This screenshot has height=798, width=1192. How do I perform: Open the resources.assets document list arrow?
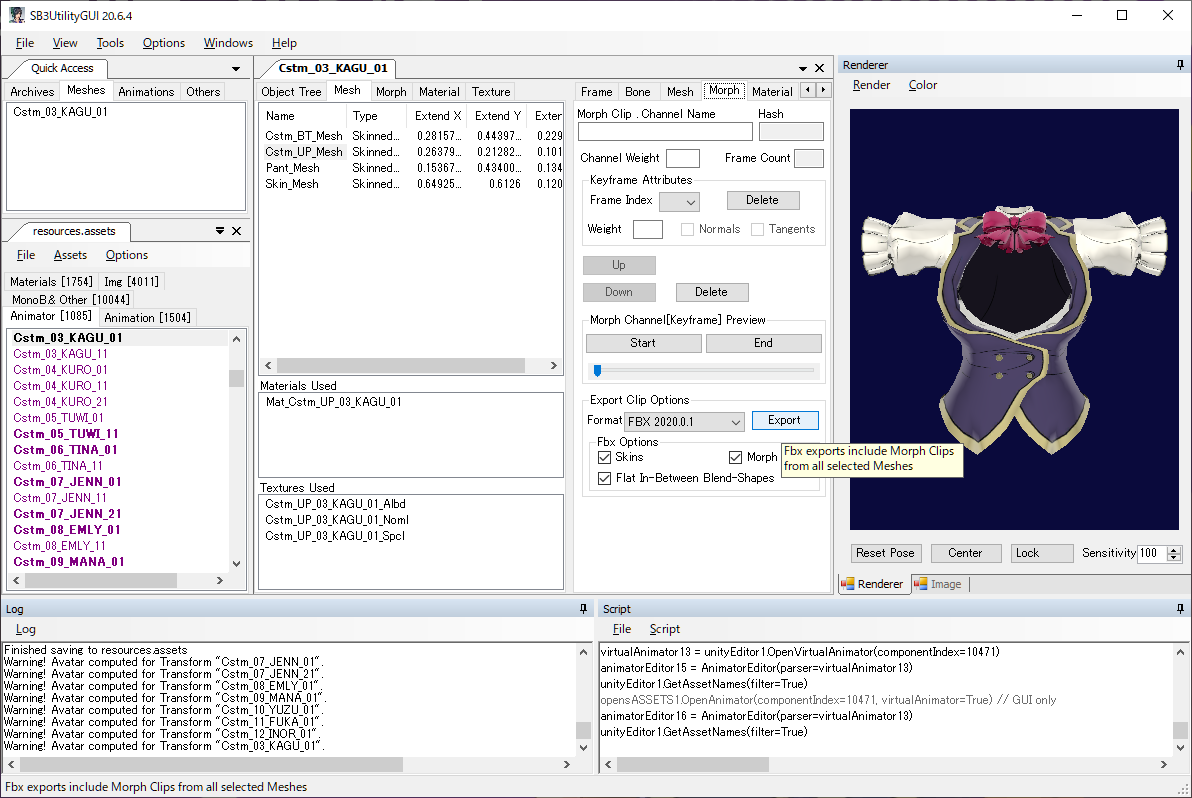coord(220,230)
